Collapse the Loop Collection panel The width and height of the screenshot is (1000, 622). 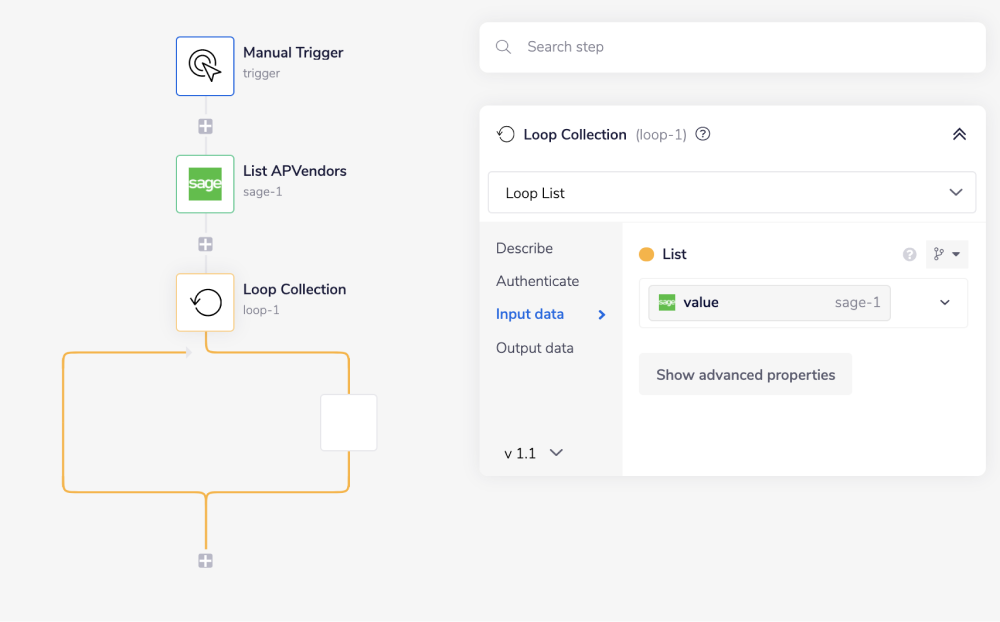958,134
